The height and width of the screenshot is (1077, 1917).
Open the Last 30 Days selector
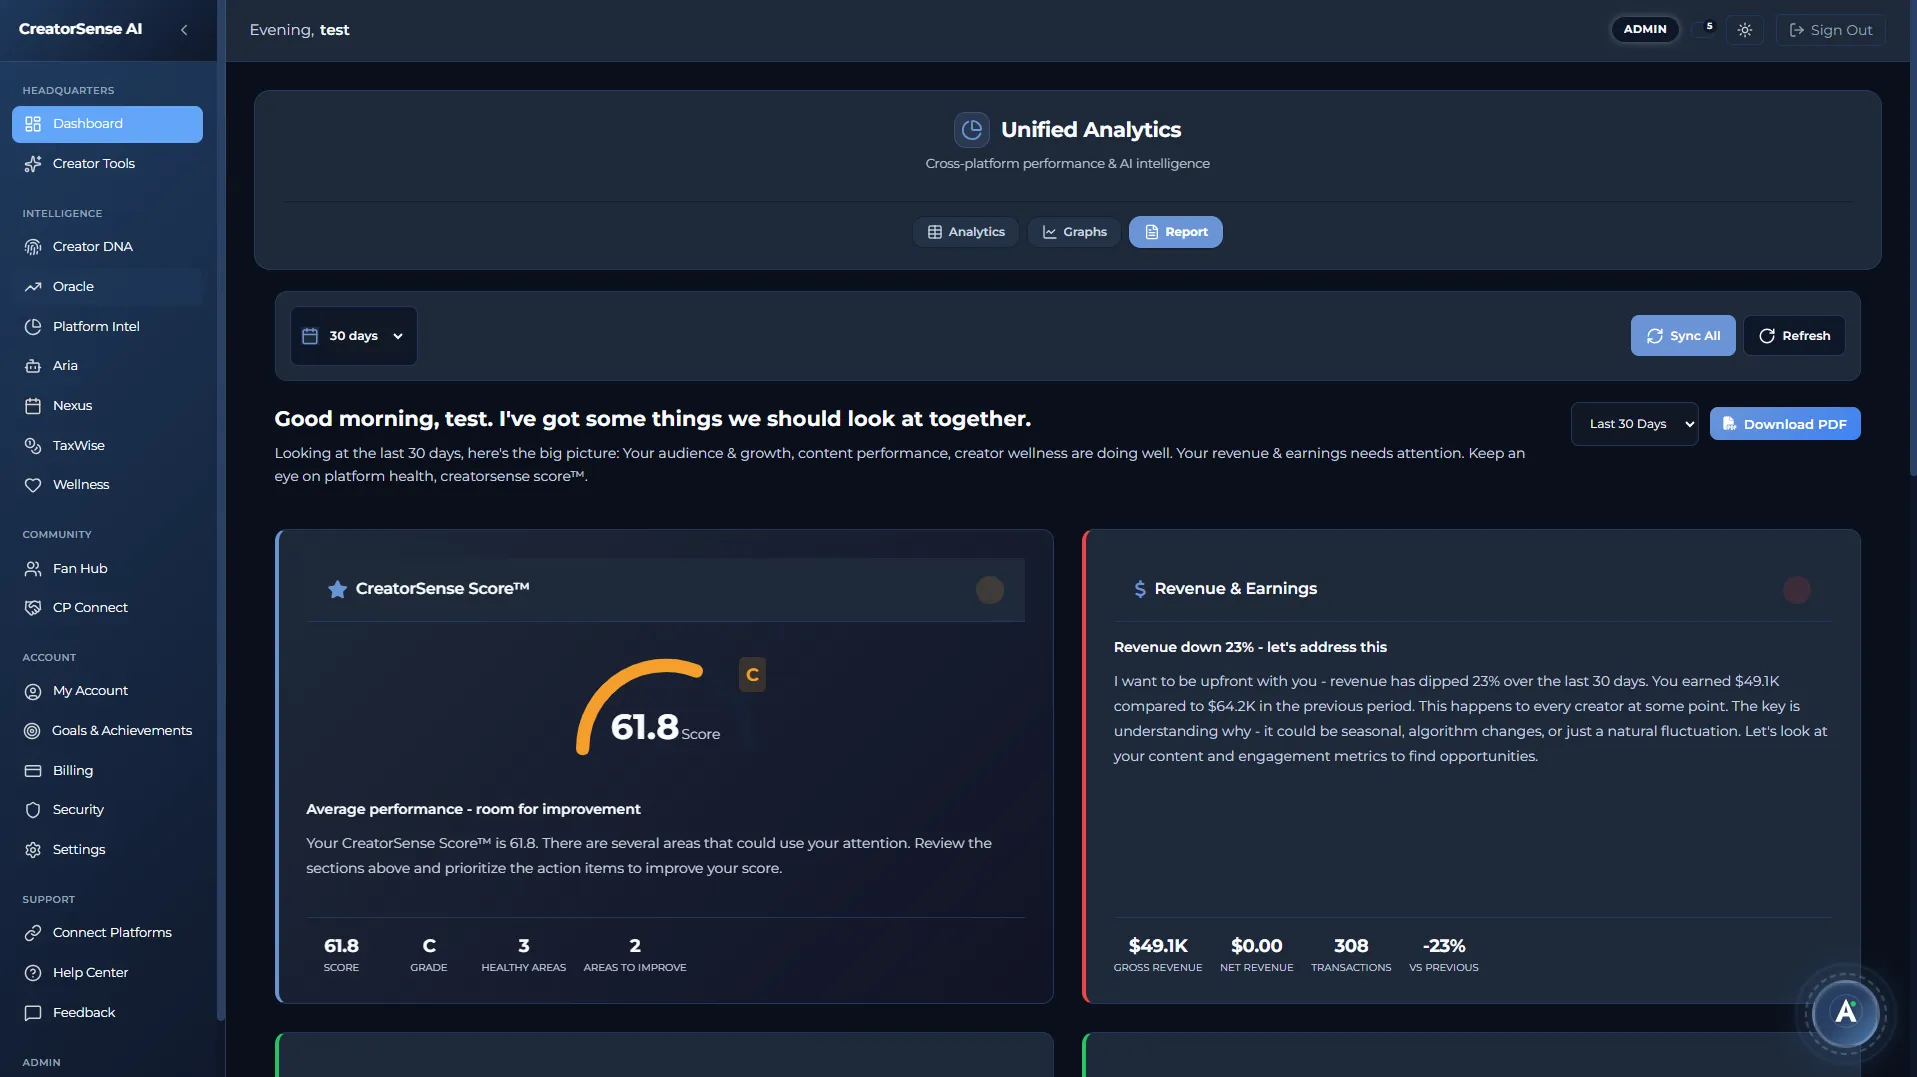(x=1634, y=423)
